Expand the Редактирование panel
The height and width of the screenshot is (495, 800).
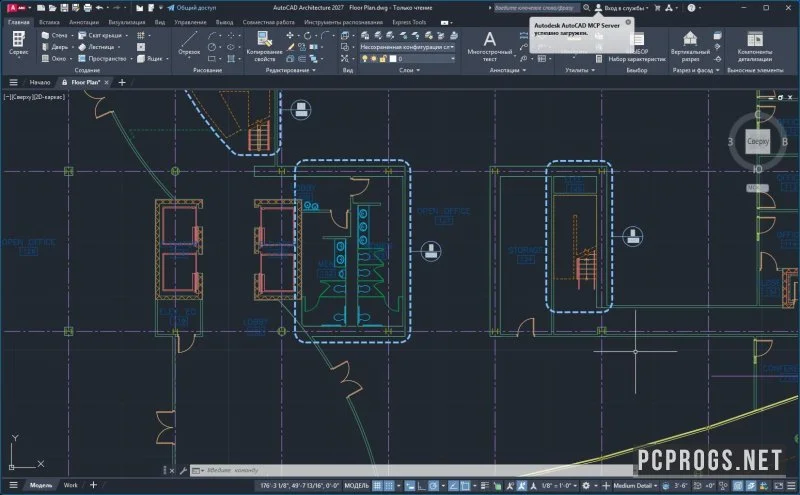pyautogui.click(x=291, y=70)
